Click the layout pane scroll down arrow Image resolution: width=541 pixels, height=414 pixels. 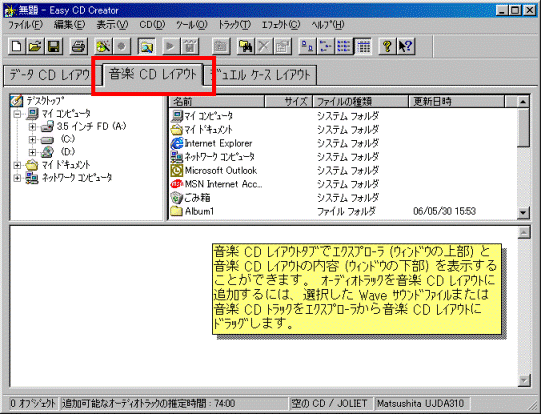(x=524, y=380)
